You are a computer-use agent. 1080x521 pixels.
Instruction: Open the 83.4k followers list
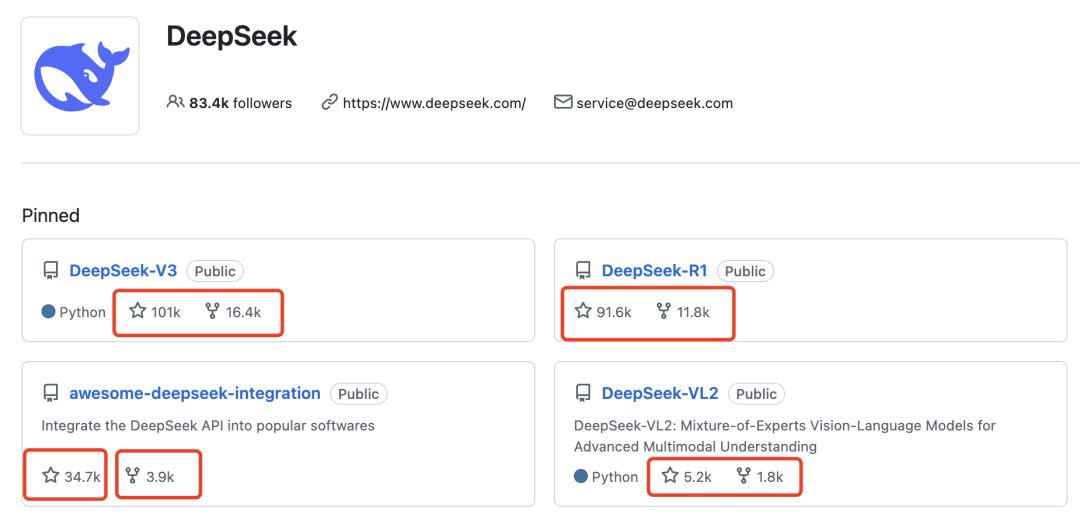point(240,103)
